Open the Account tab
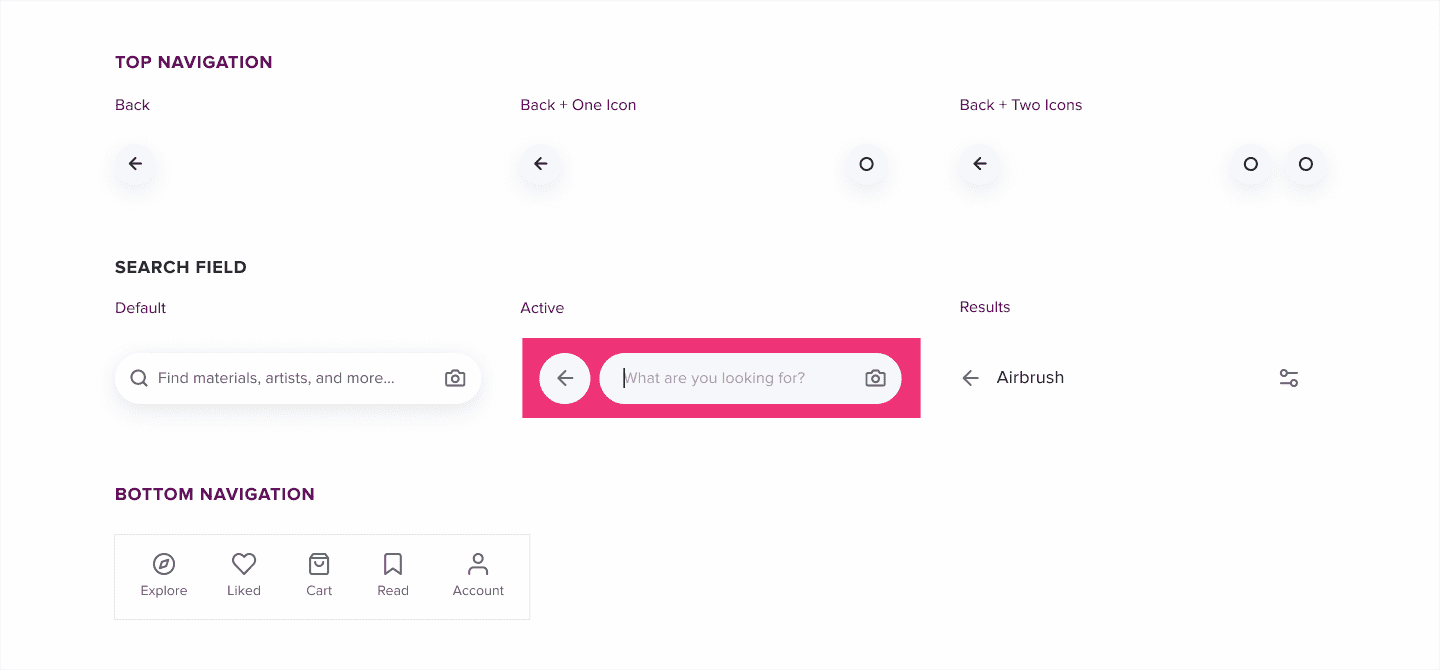Image resolution: width=1440 pixels, height=670 pixels. 478,575
